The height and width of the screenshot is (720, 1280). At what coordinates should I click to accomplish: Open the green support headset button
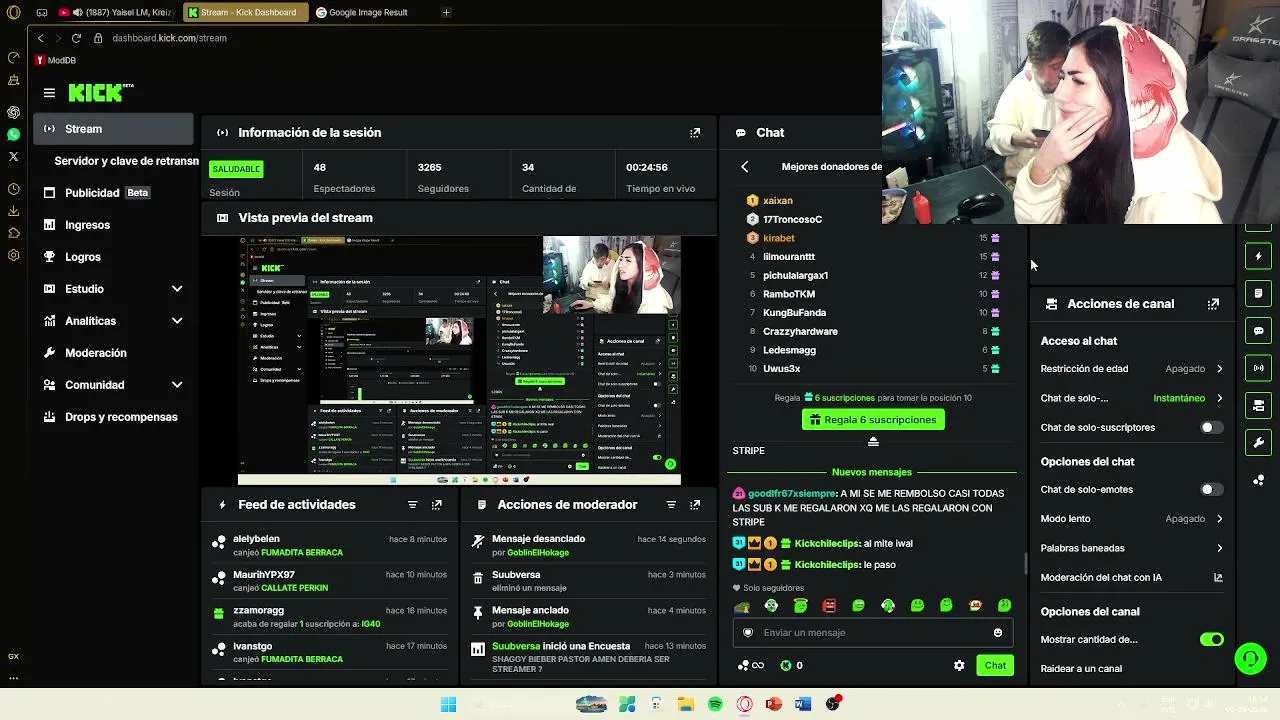(x=1250, y=658)
